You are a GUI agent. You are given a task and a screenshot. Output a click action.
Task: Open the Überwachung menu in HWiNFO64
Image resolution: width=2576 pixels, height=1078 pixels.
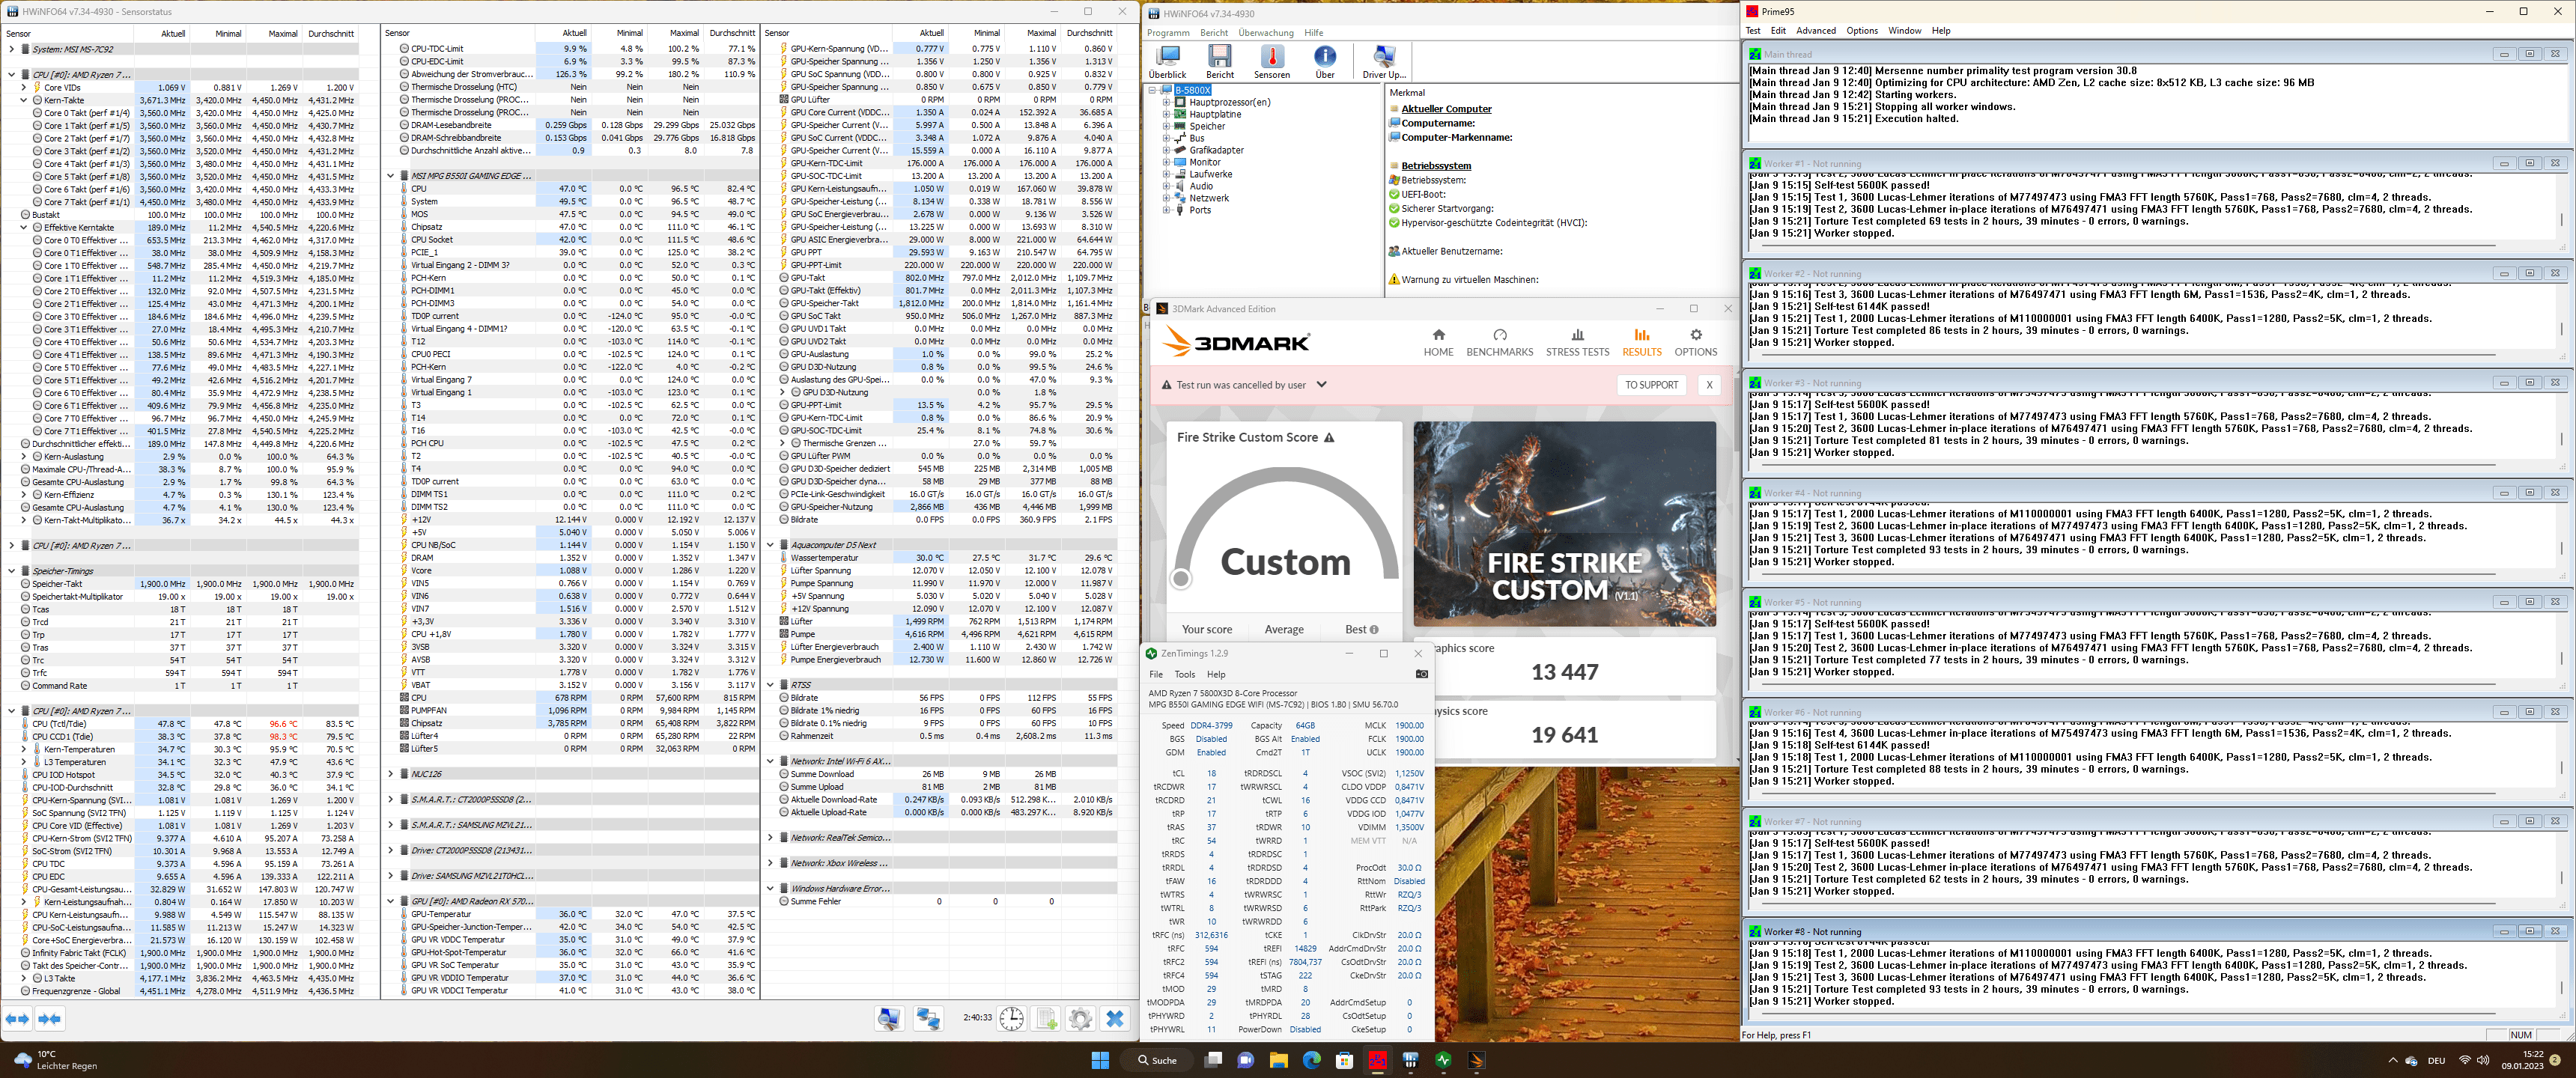1265,33
